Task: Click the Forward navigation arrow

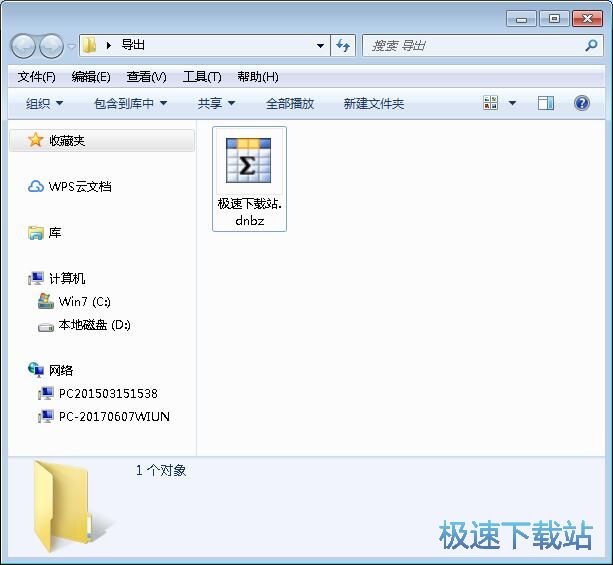Action: pyautogui.click(x=52, y=46)
